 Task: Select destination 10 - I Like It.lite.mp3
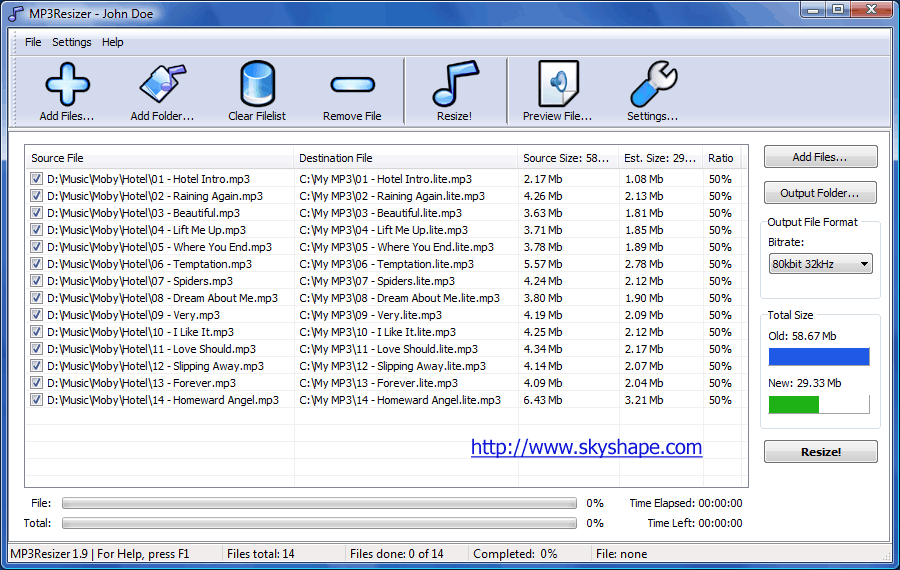pos(377,332)
